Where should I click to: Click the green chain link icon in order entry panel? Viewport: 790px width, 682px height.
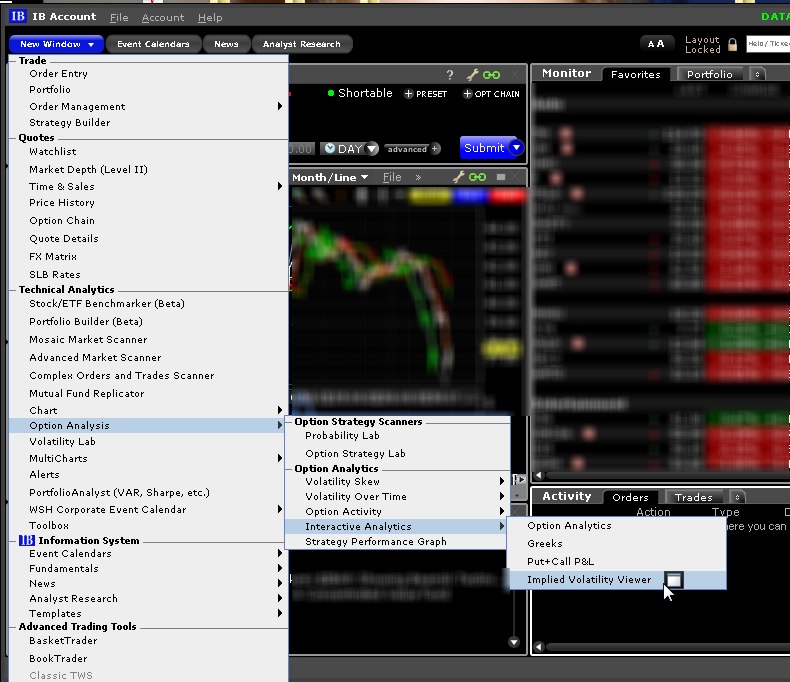click(x=491, y=76)
